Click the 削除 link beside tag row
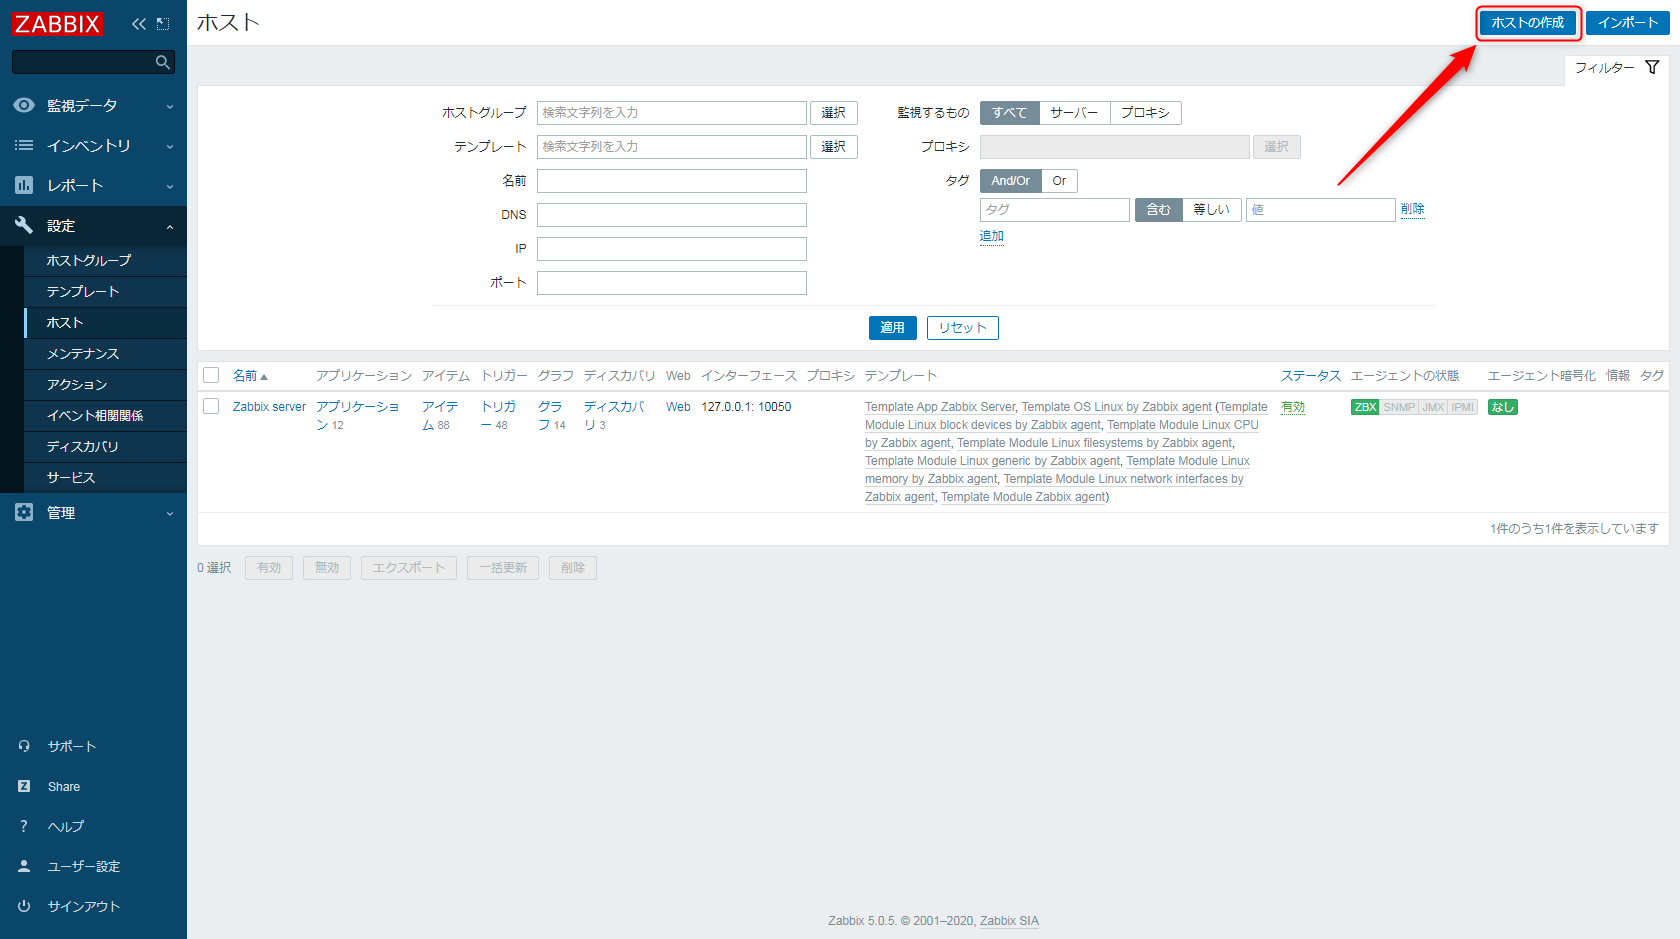1680x939 pixels. (1413, 209)
